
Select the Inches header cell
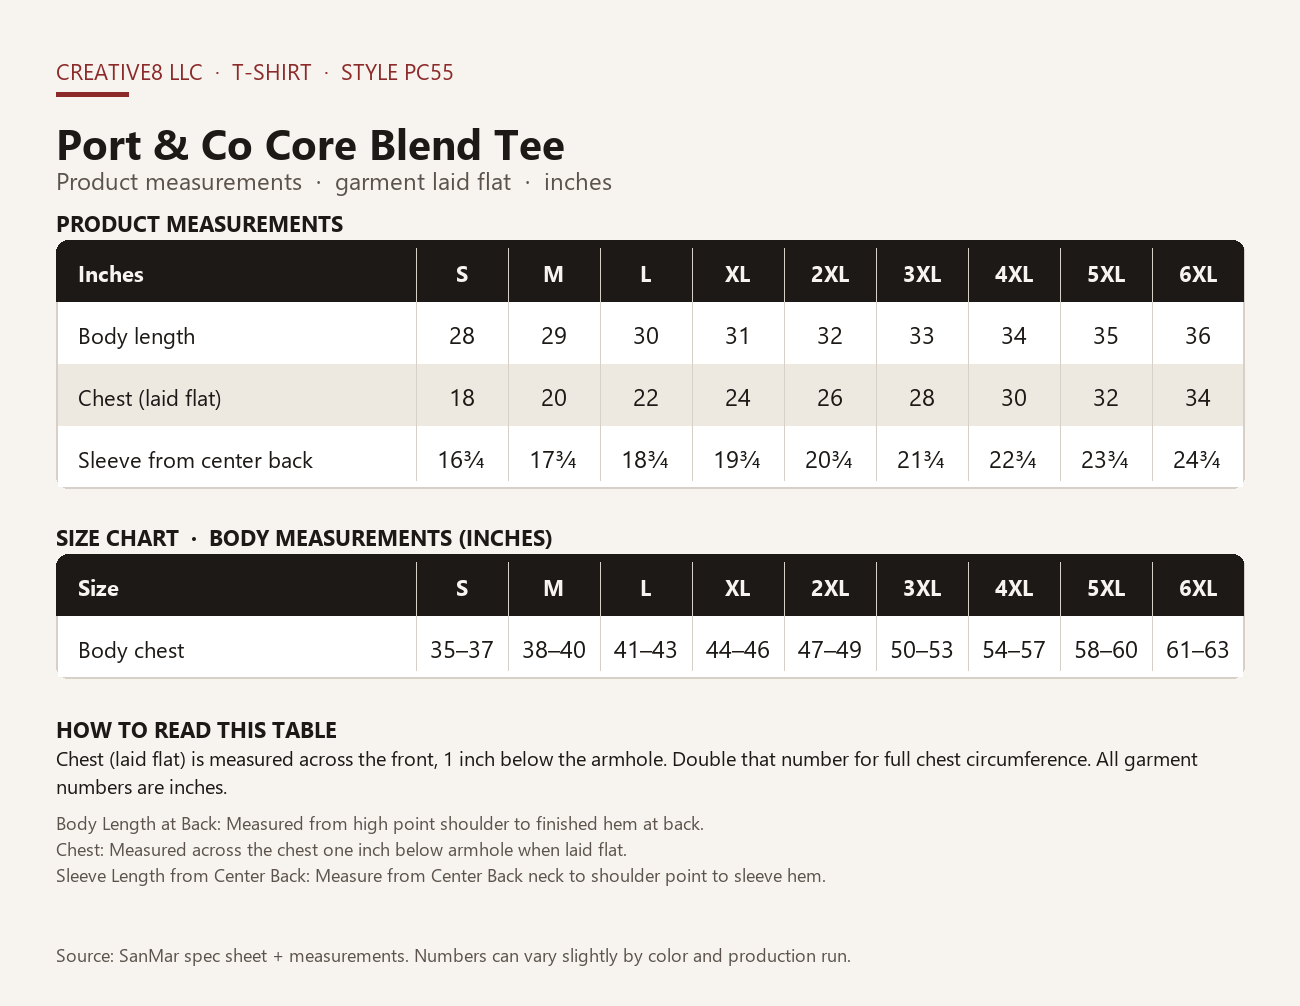(111, 274)
